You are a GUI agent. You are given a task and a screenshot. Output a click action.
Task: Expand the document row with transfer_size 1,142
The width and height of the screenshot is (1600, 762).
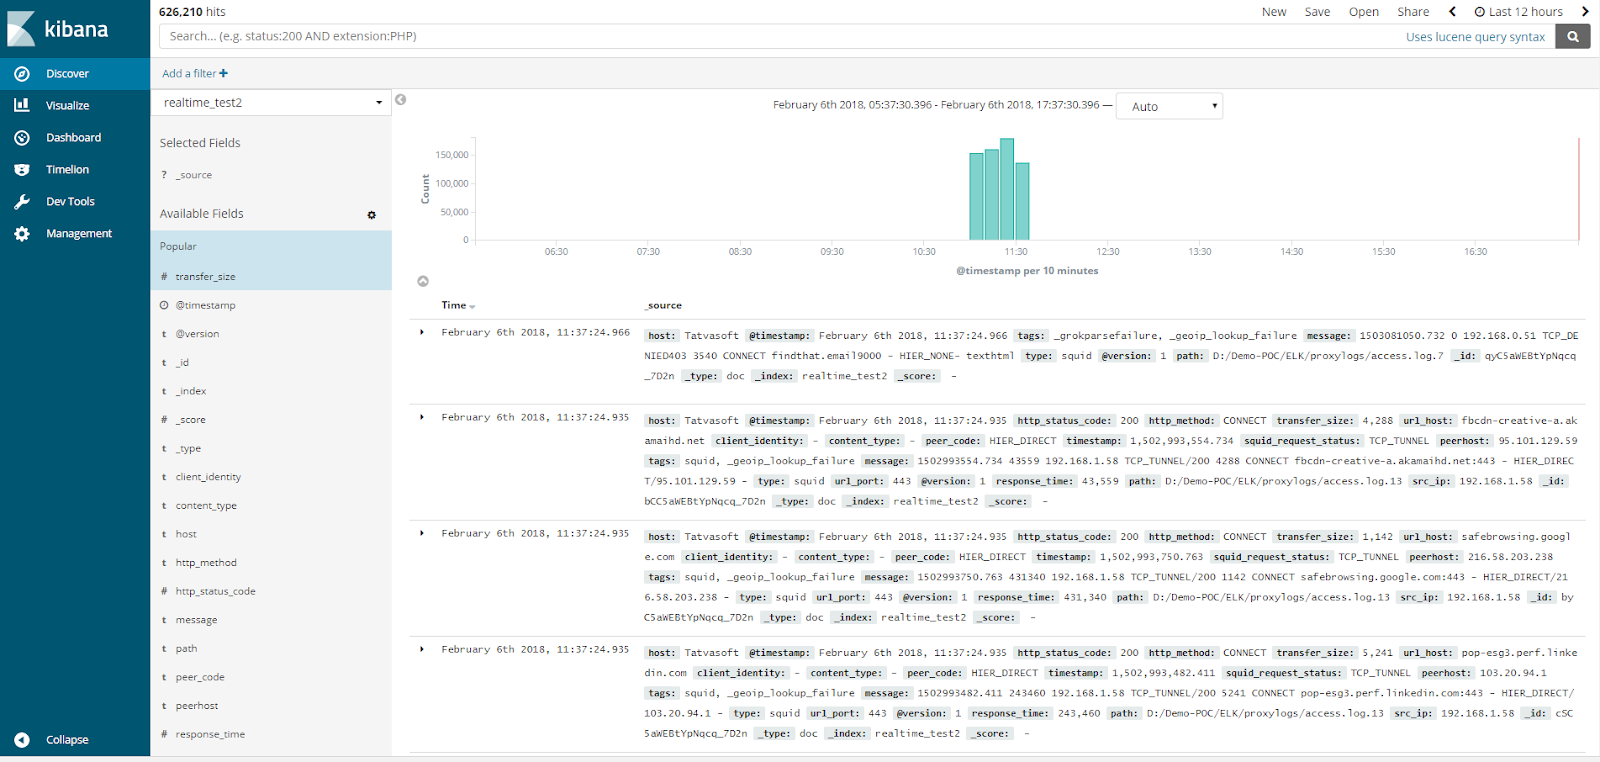pos(422,533)
